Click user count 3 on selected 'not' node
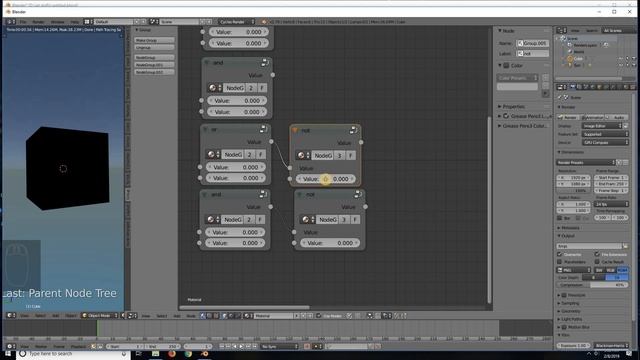The width and height of the screenshot is (640, 360). point(339,156)
